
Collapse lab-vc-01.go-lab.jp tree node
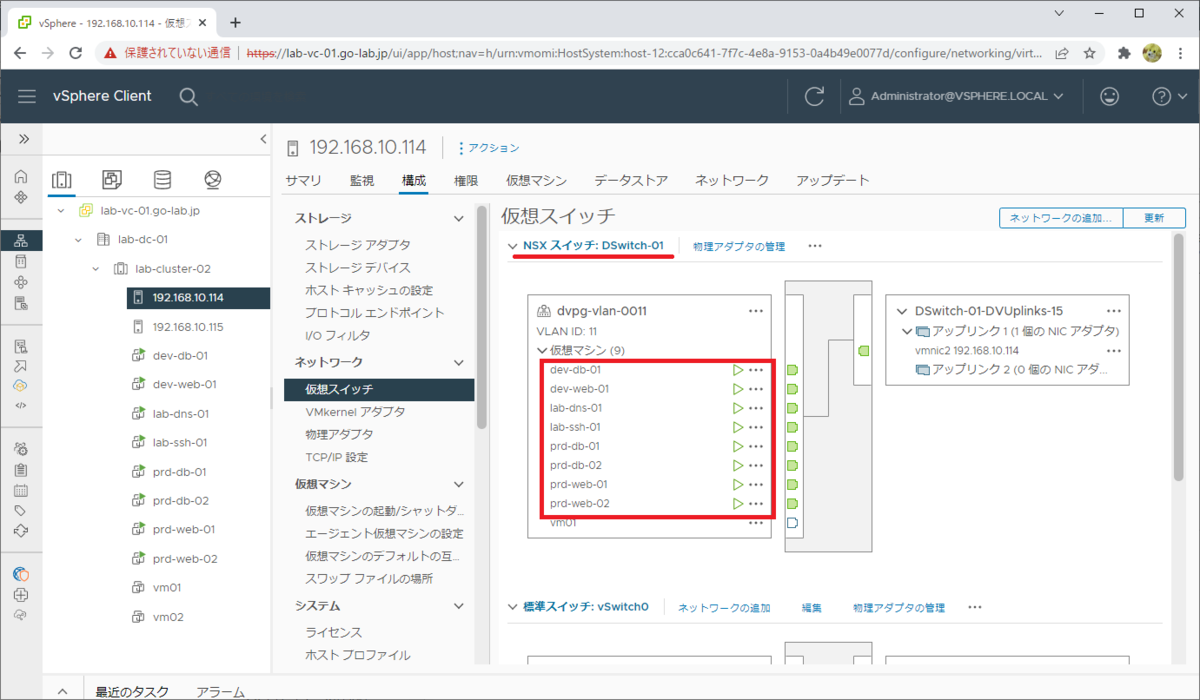[x=61, y=211]
